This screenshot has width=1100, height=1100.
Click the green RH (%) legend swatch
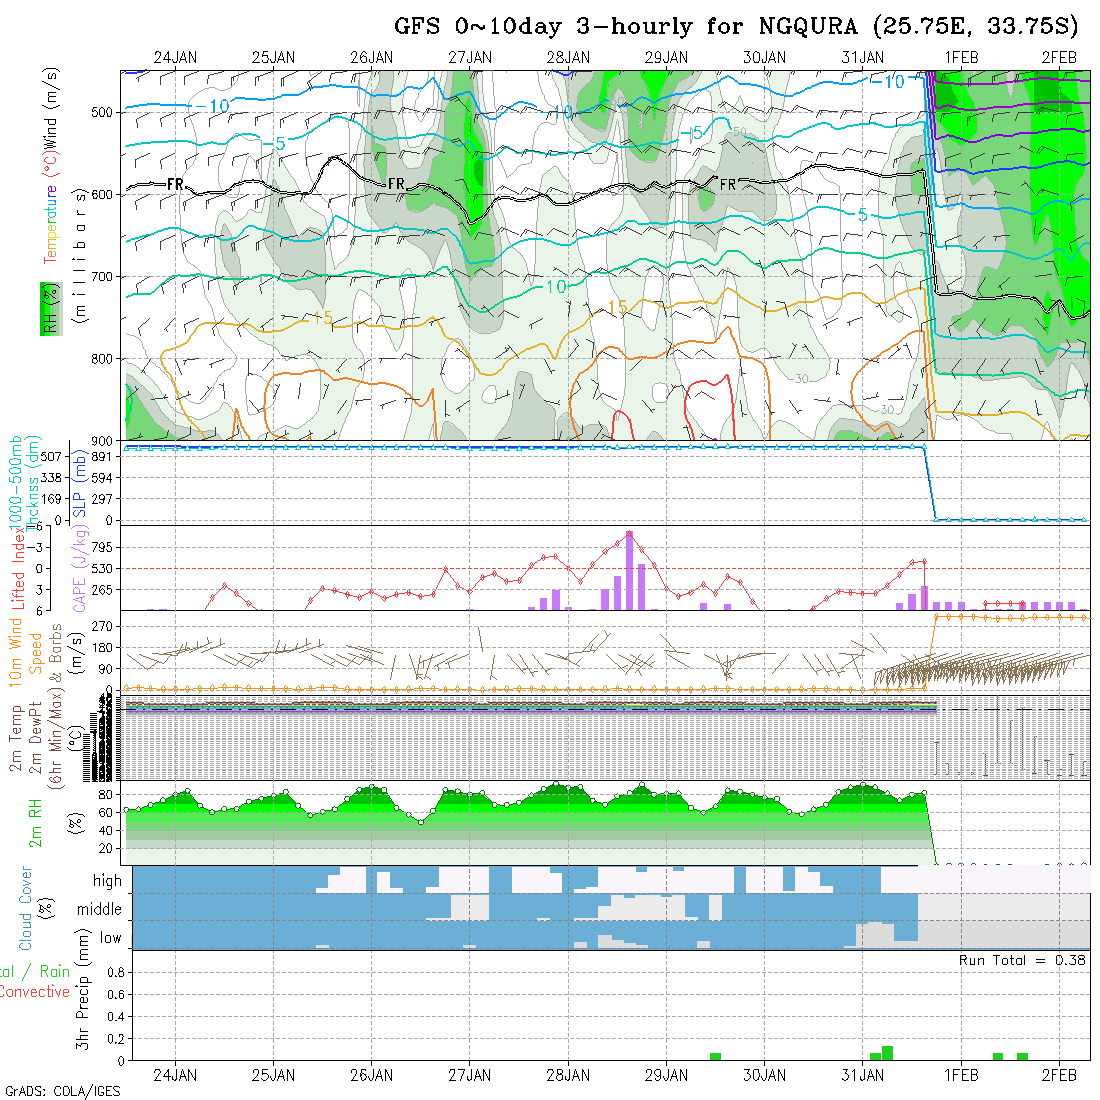51,309
